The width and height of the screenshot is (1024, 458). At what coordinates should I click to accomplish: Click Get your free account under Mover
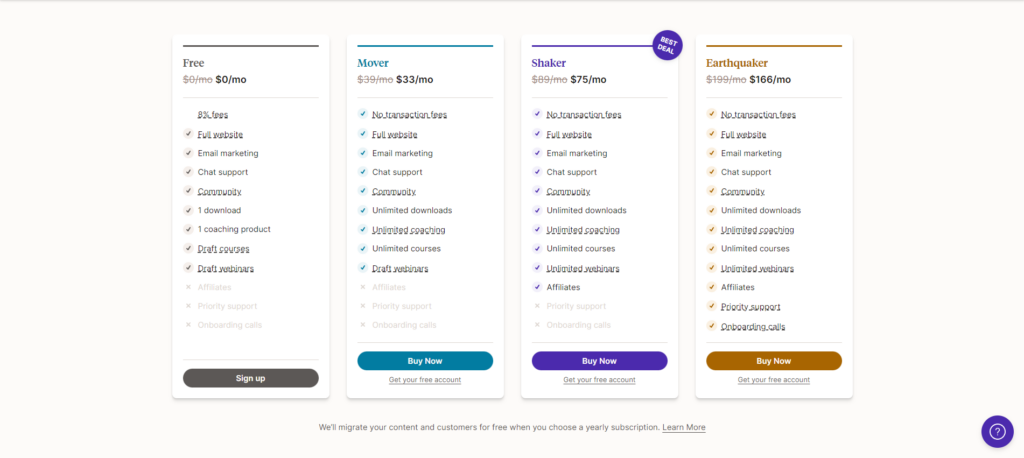(x=425, y=380)
